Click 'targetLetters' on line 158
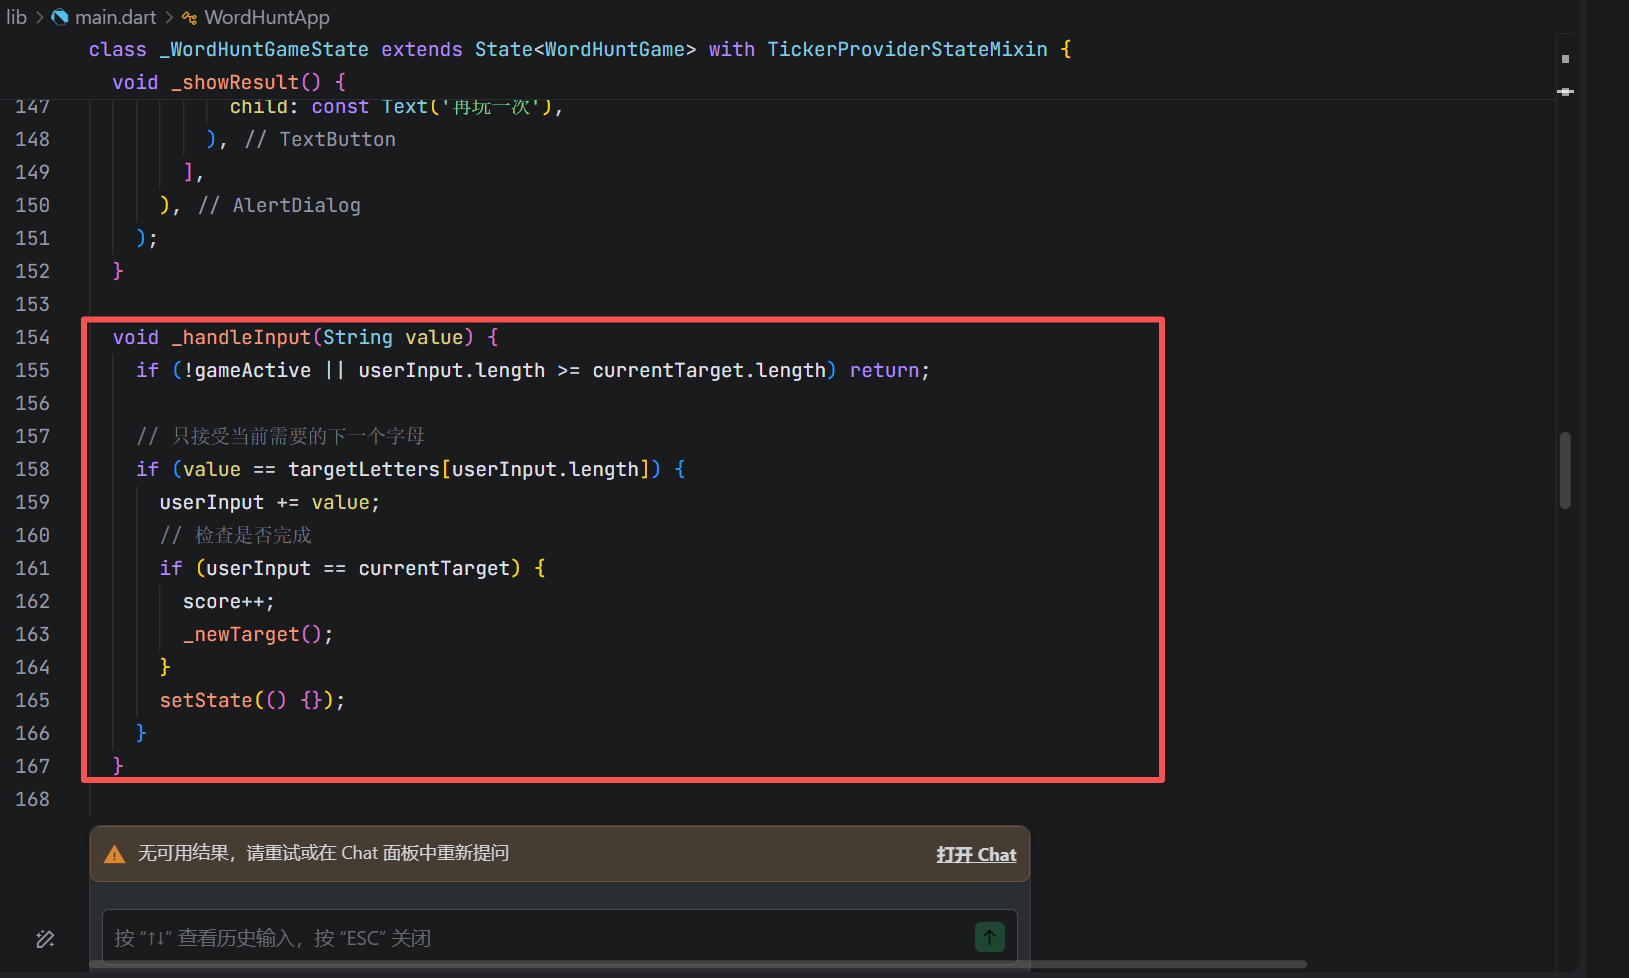 tap(364, 469)
